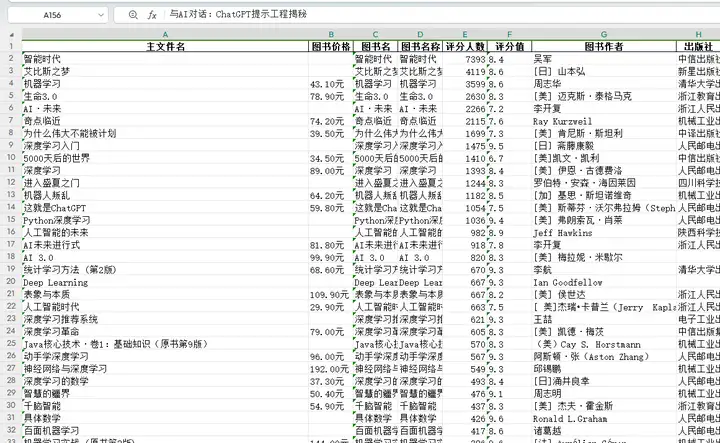Select author cell Ray Kurzweil
This screenshot has height=443, width=720.
point(604,121)
